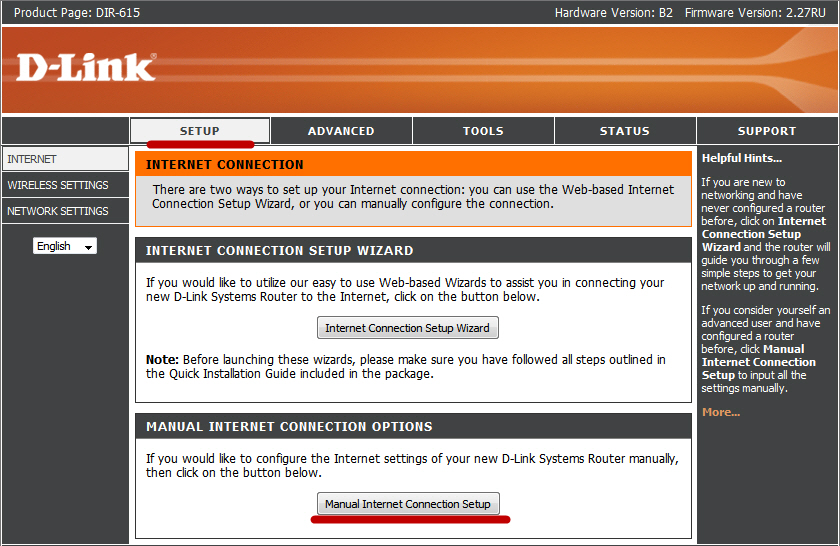Click the orange INTERNET CONNECTION header
Viewport: 840px width, 546px height.
(225, 164)
